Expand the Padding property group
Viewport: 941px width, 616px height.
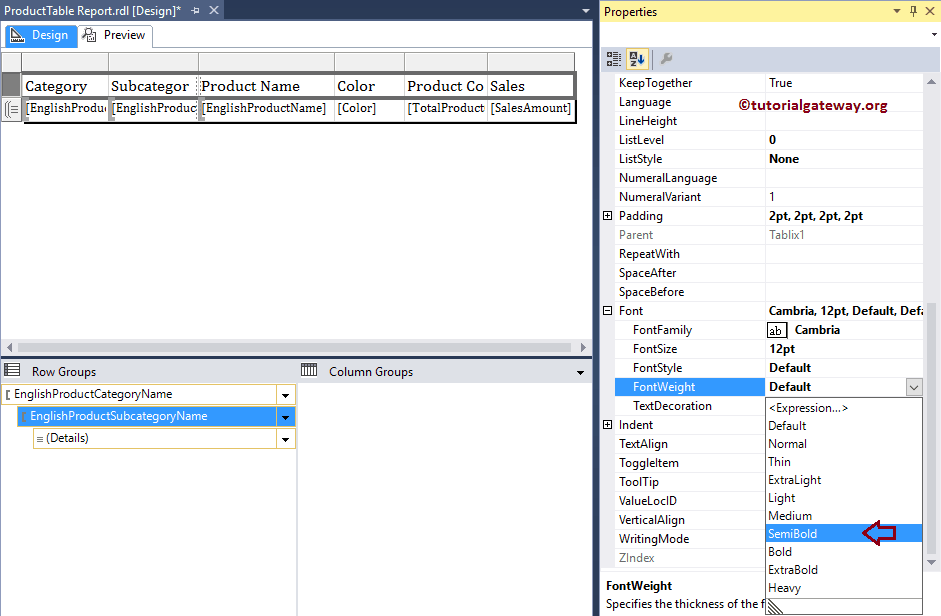pos(607,215)
